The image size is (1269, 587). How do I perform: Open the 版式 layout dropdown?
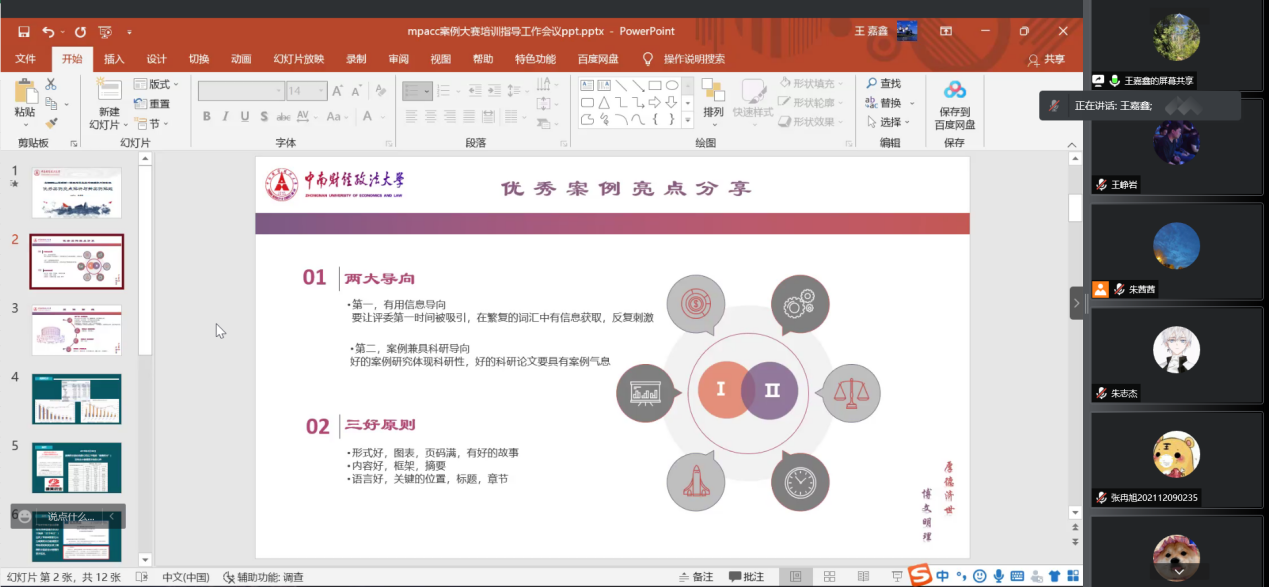157,84
